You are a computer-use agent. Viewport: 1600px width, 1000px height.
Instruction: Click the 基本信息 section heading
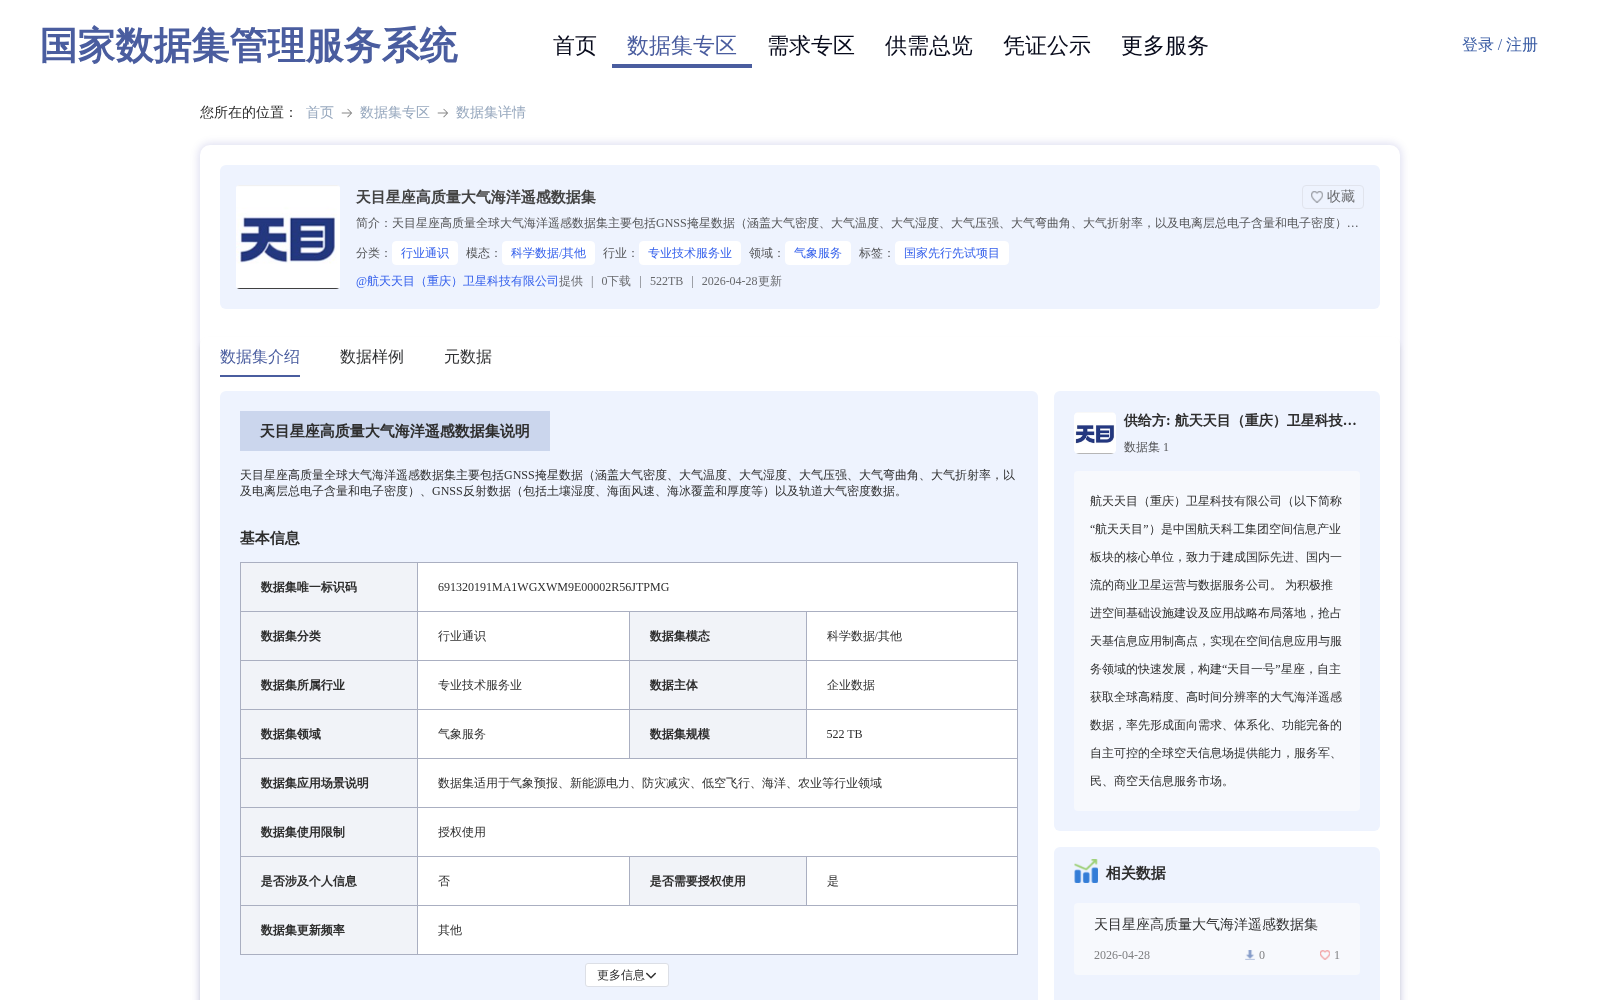[270, 538]
